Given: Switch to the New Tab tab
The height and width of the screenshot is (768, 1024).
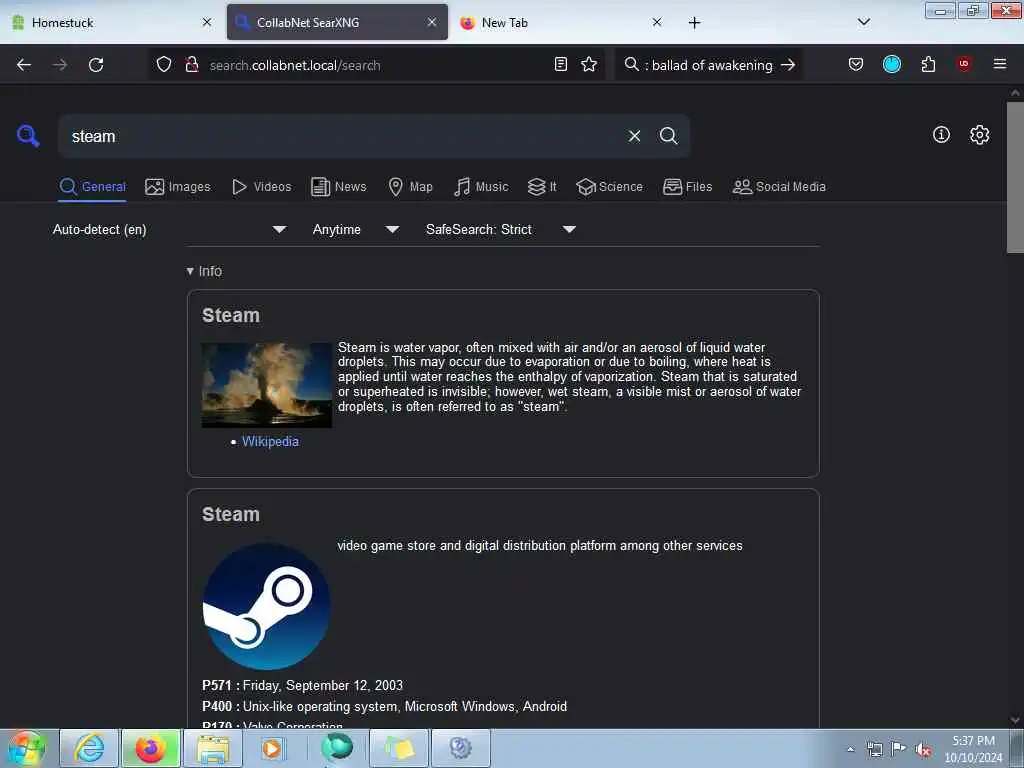Looking at the screenshot, I should click(562, 22).
